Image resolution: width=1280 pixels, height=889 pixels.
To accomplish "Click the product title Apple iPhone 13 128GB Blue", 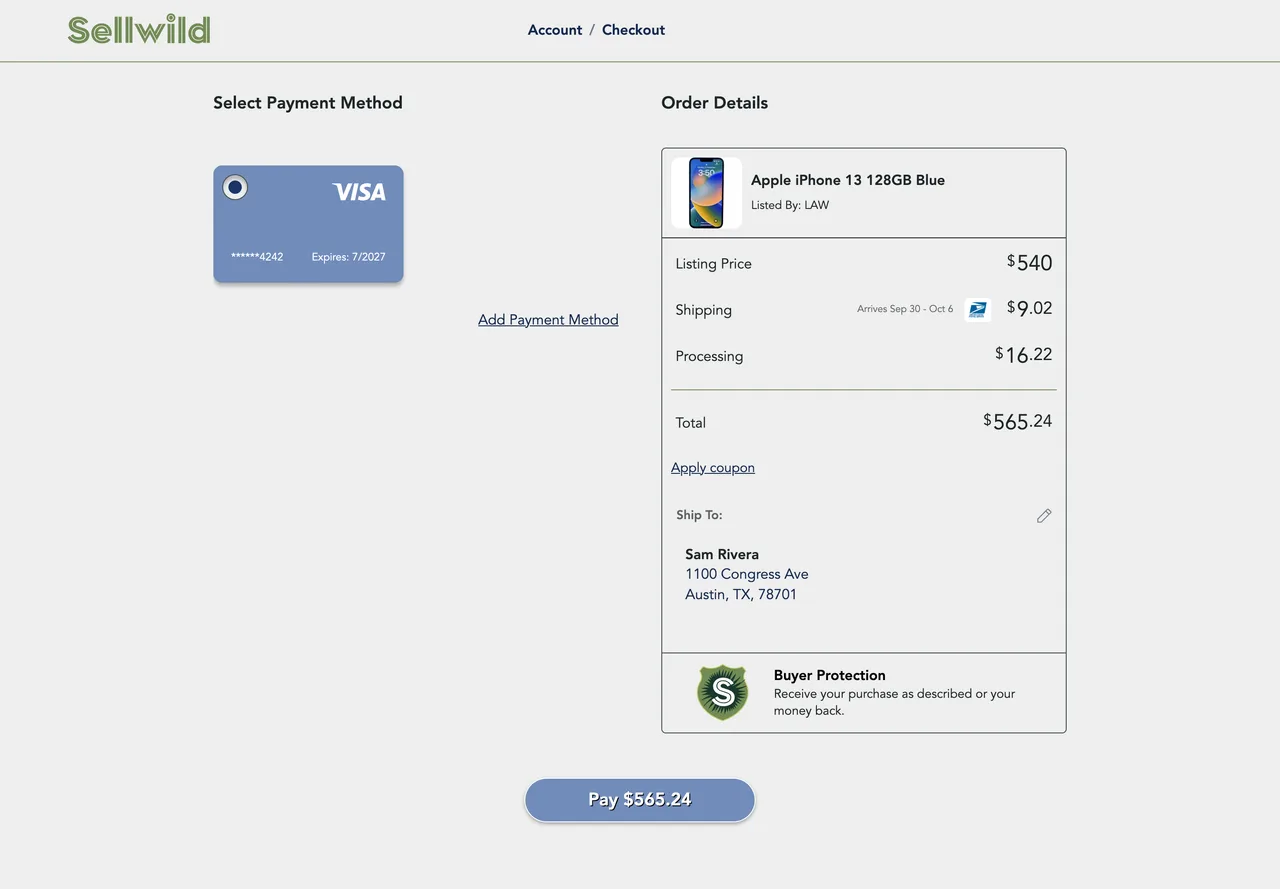I will pyautogui.click(x=848, y=180).
